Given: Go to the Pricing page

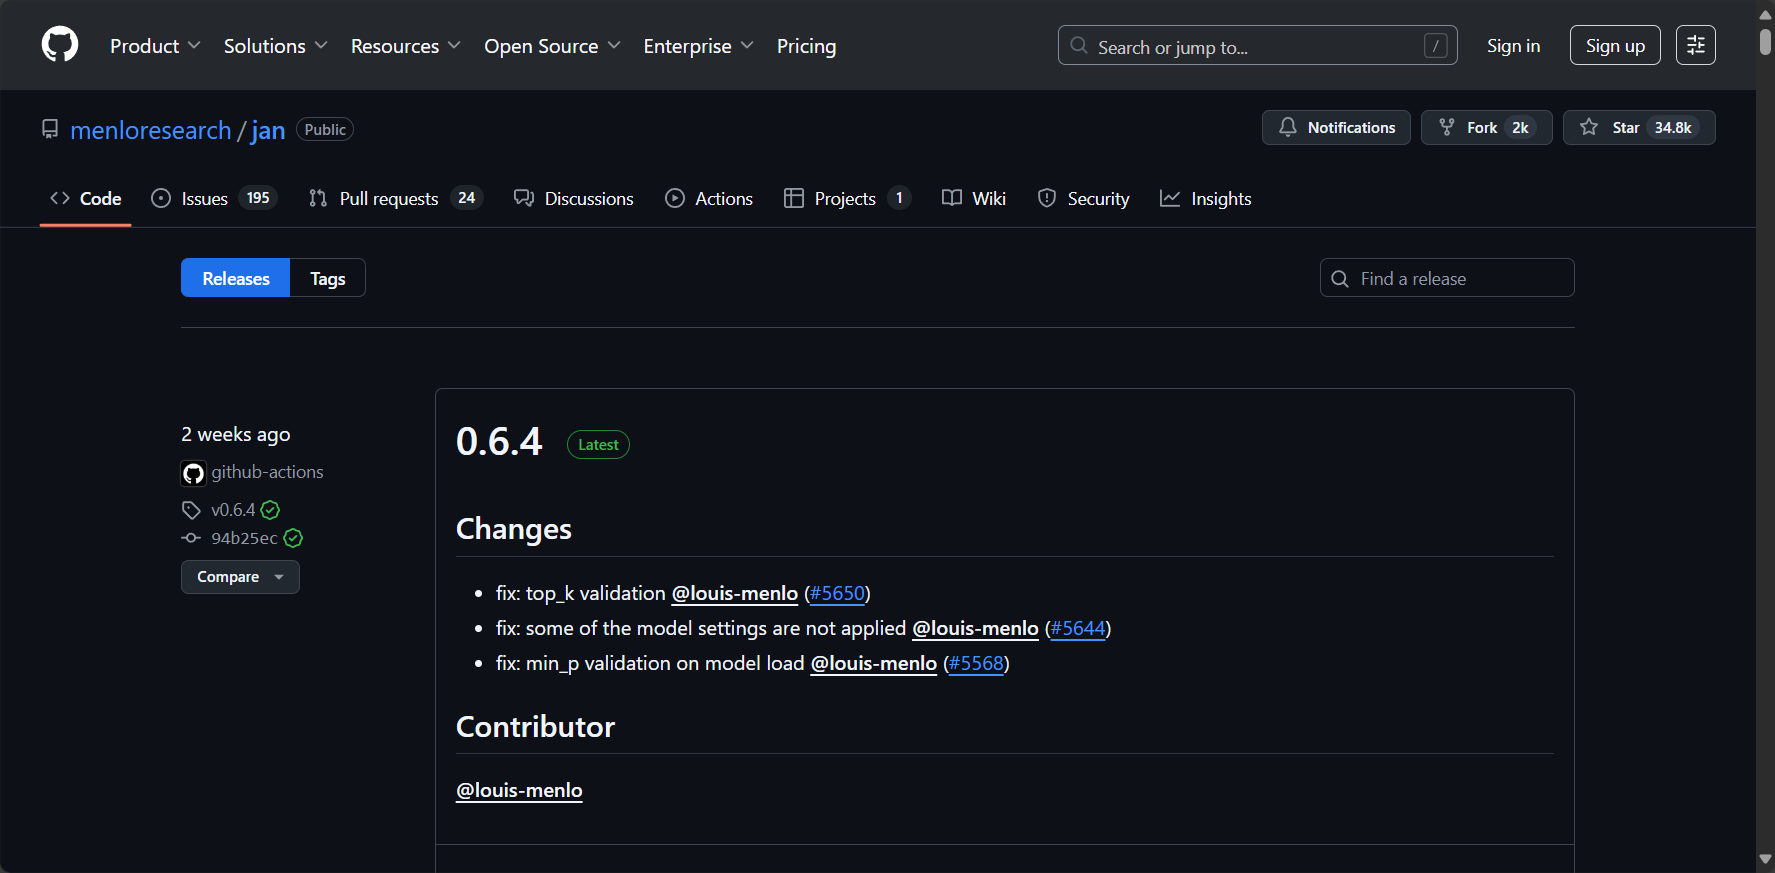Looking at the screenshot, I should (x=806, y=46).
